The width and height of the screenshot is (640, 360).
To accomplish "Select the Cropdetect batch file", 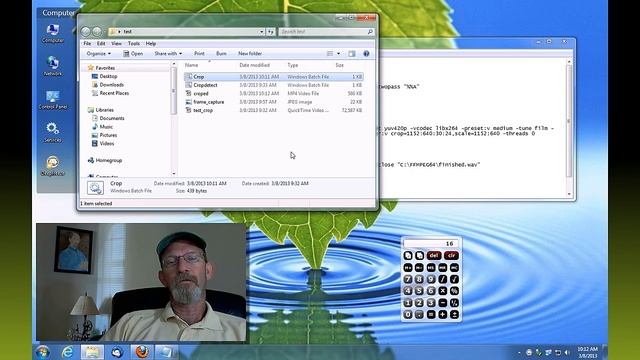I will pyautogui.click(x=273, y=85).
